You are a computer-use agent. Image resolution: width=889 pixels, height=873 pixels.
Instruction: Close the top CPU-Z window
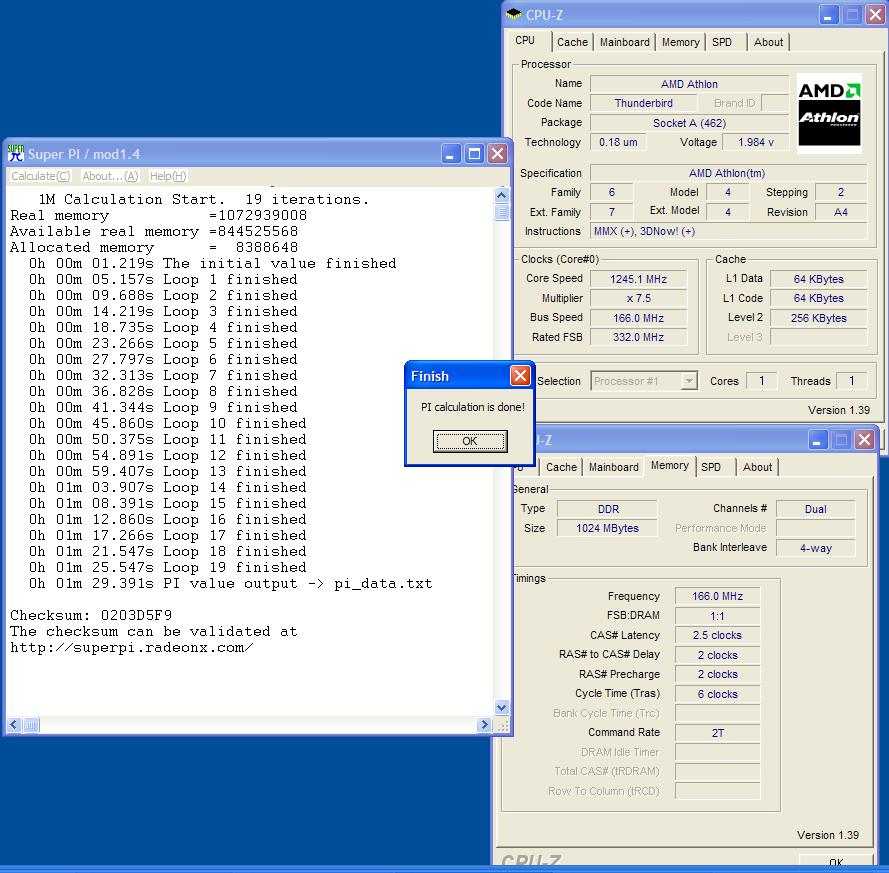coord(875,15)
